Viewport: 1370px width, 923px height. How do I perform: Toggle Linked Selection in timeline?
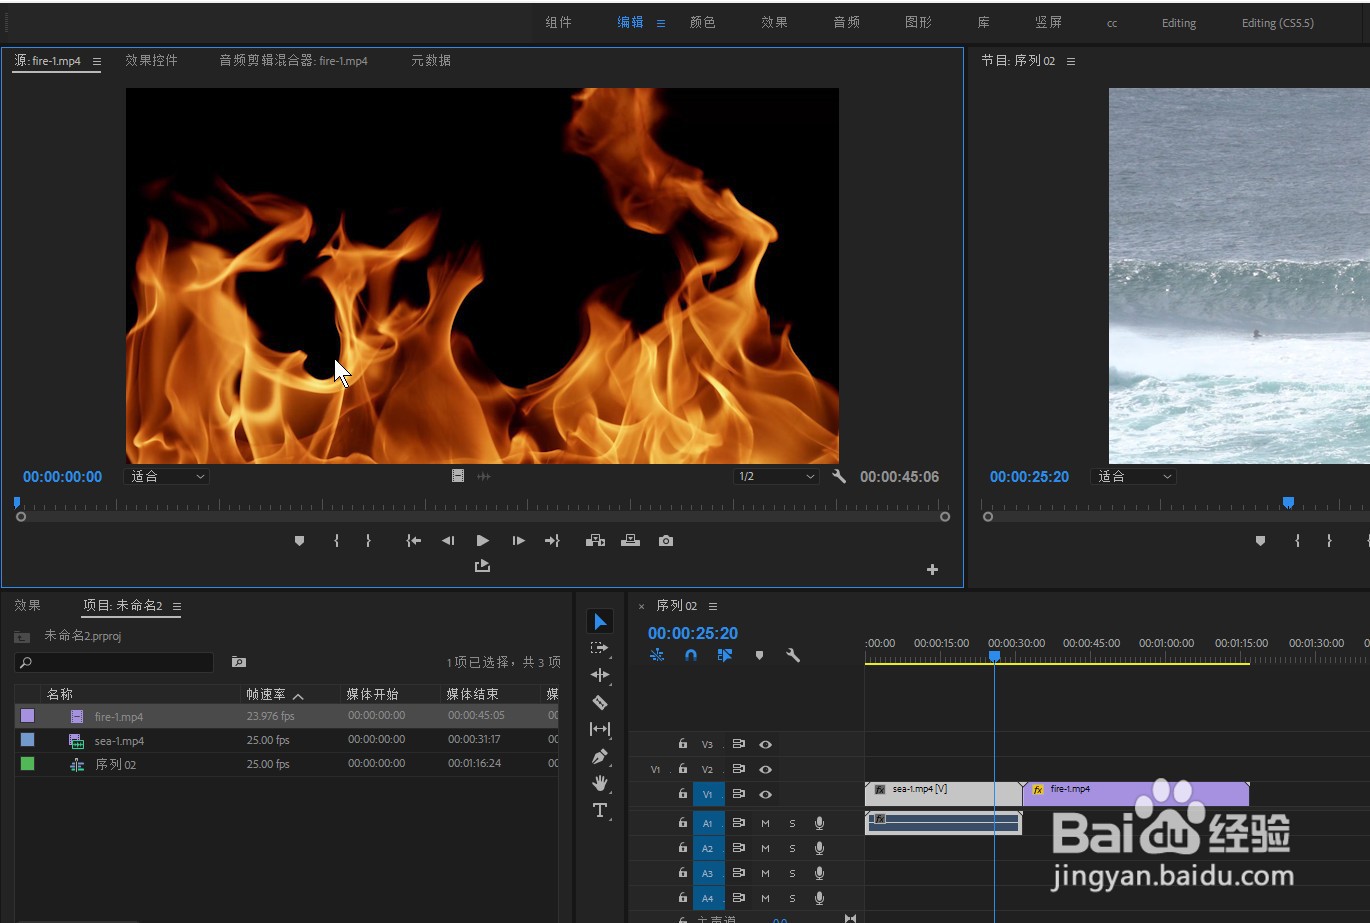click(x=725, y=656)
